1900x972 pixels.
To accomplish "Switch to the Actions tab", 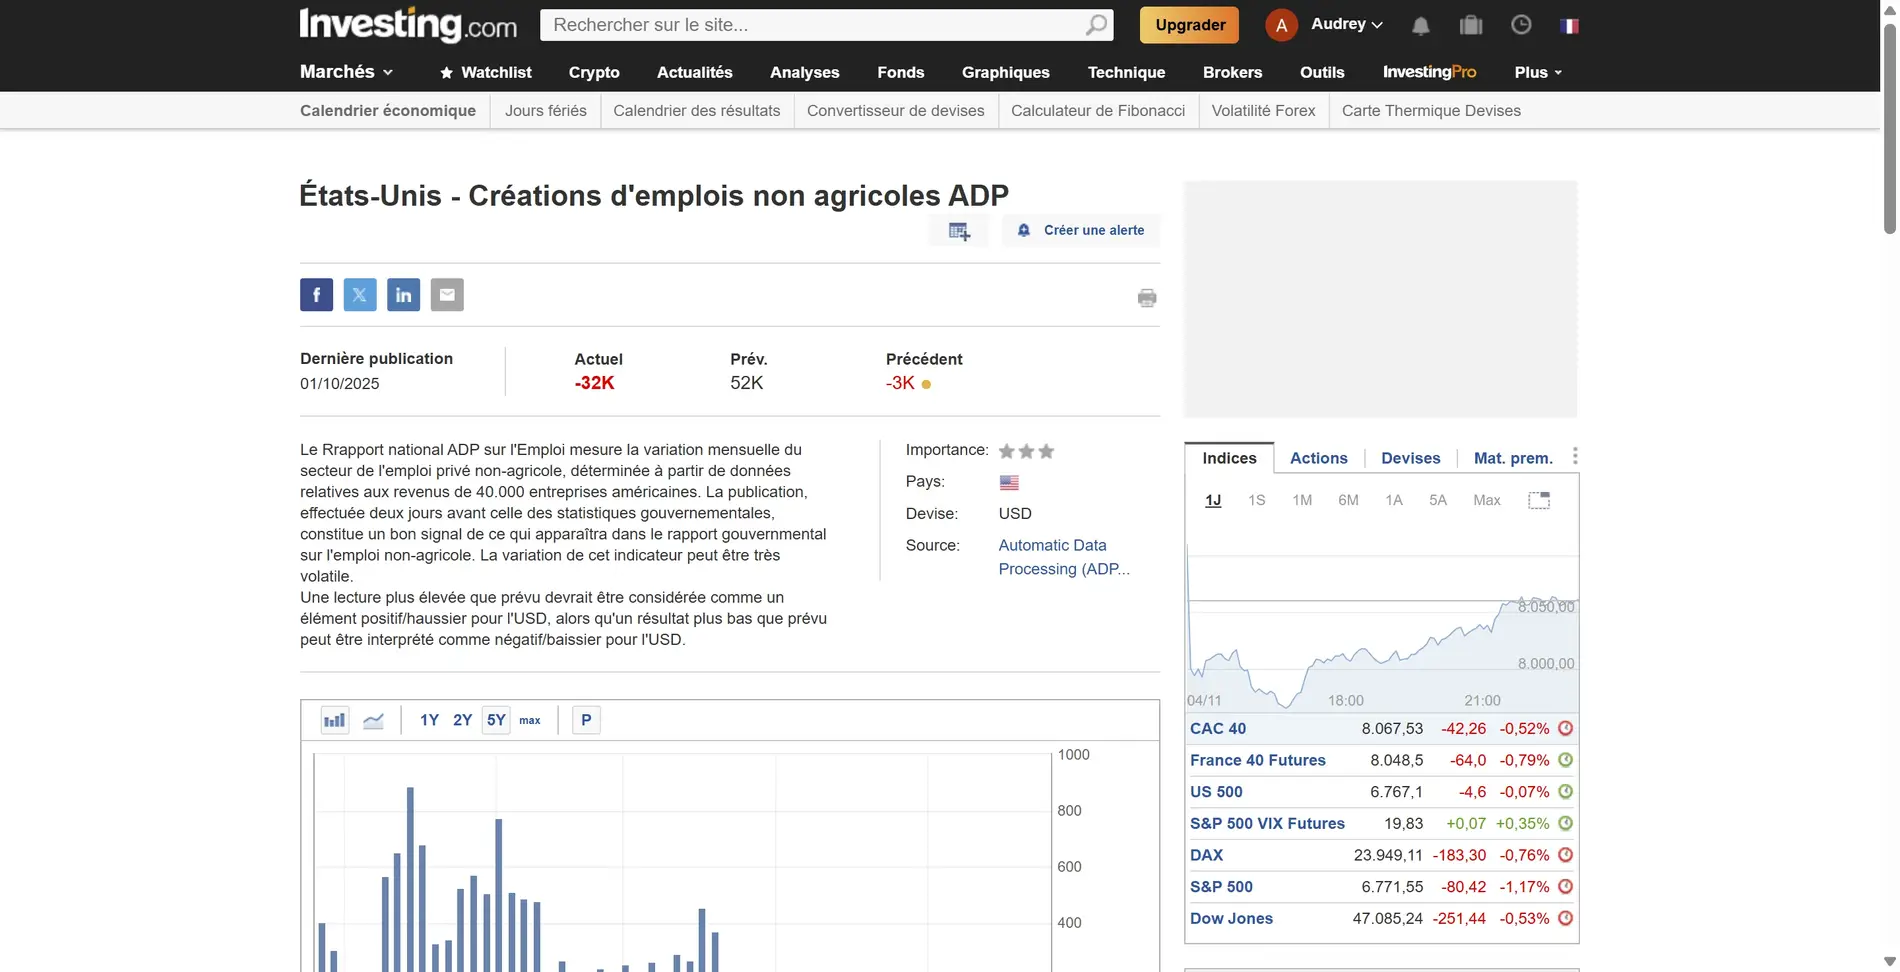I will 1318,458.
